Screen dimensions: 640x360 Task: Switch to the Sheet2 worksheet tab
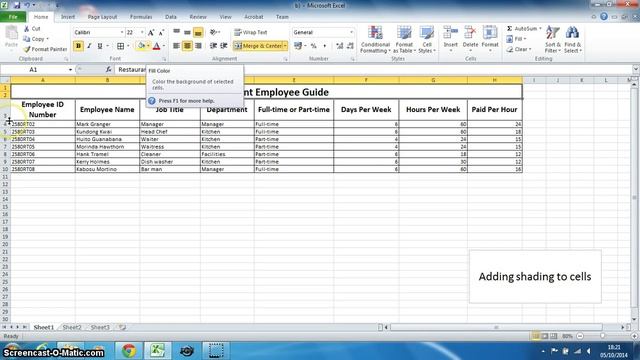(72, 327)
